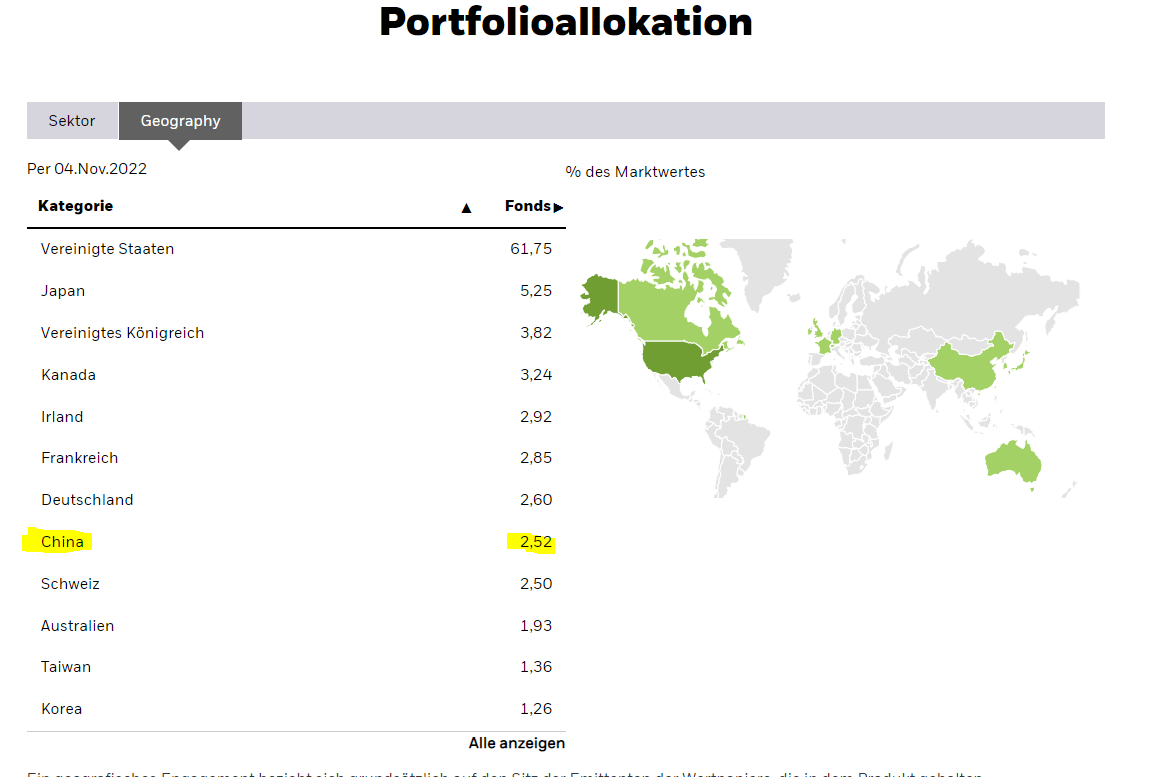The width and height of the screenshot is (1157, 777).
Task: Click Alaska on the world map
Action: click(600, 298)
